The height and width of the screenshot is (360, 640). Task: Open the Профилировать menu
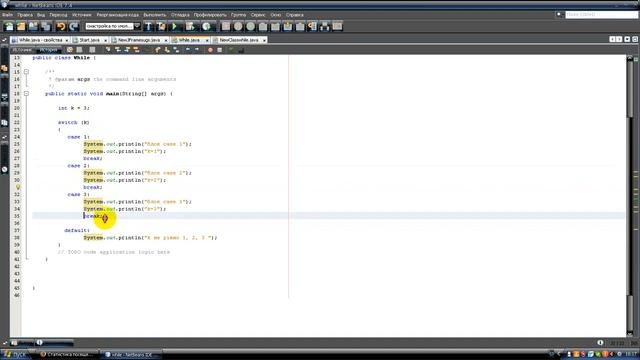pyautogui.click(x=210, y=15)
